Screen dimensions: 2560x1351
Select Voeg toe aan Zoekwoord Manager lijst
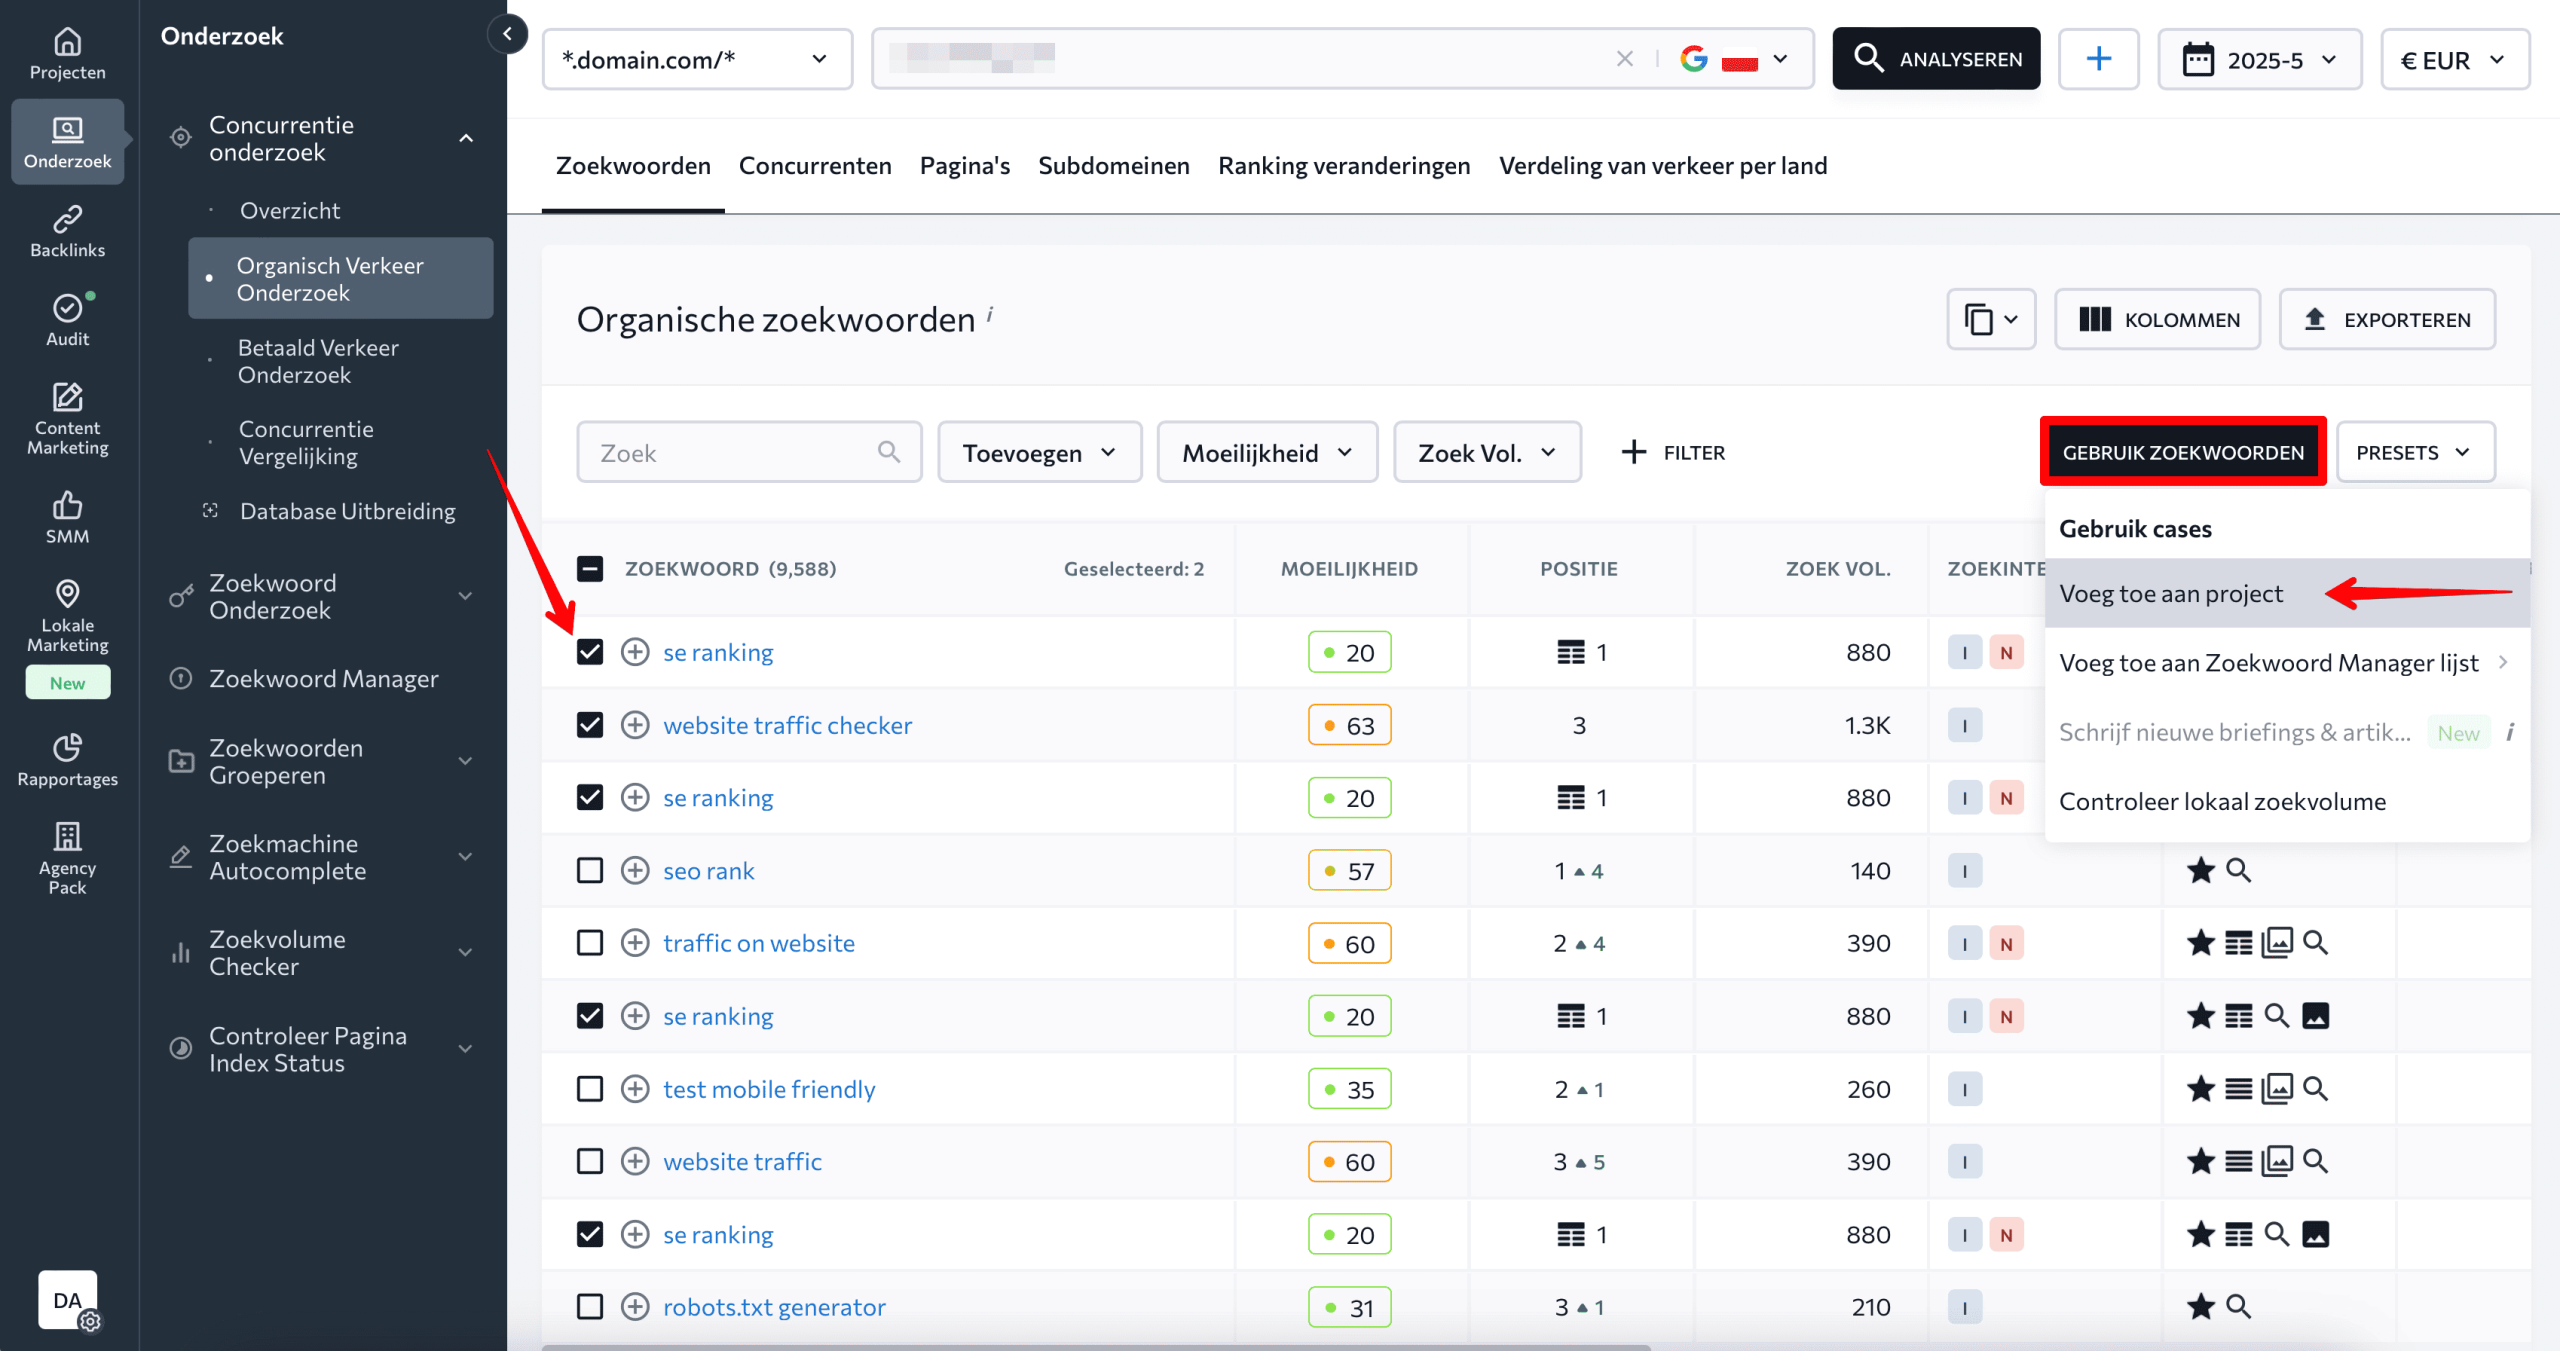2288,662
